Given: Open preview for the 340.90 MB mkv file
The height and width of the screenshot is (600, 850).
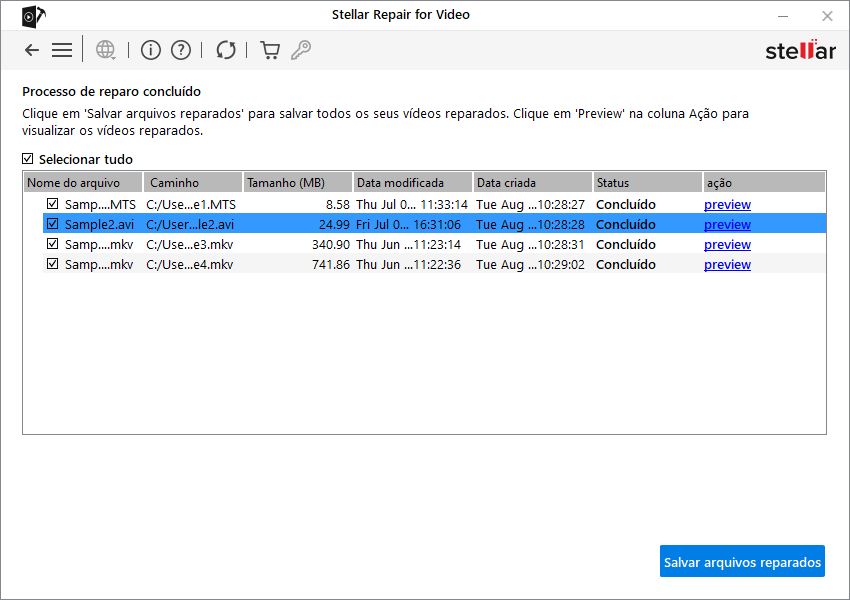Looking at the screenshot, I should (727, 244).
